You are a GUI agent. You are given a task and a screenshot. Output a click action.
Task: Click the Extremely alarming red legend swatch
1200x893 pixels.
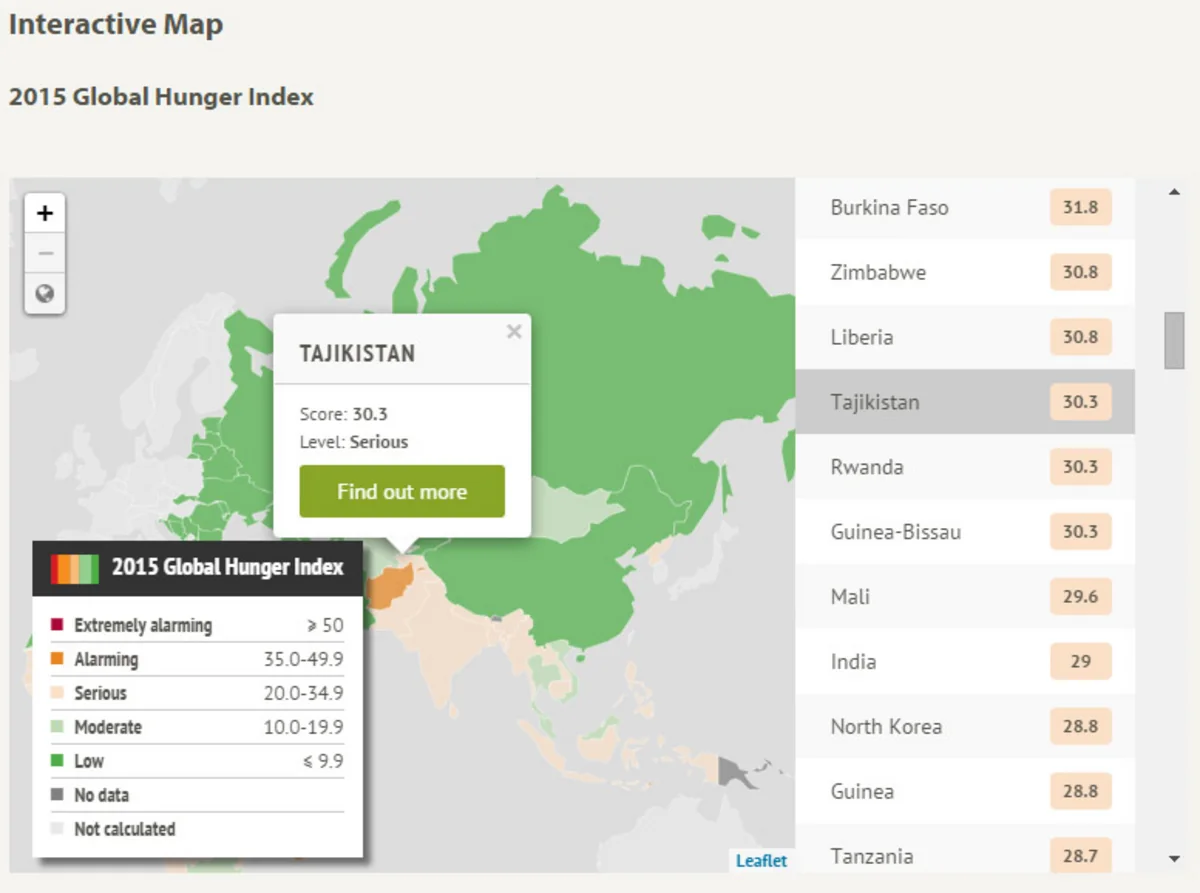(57, 626)
